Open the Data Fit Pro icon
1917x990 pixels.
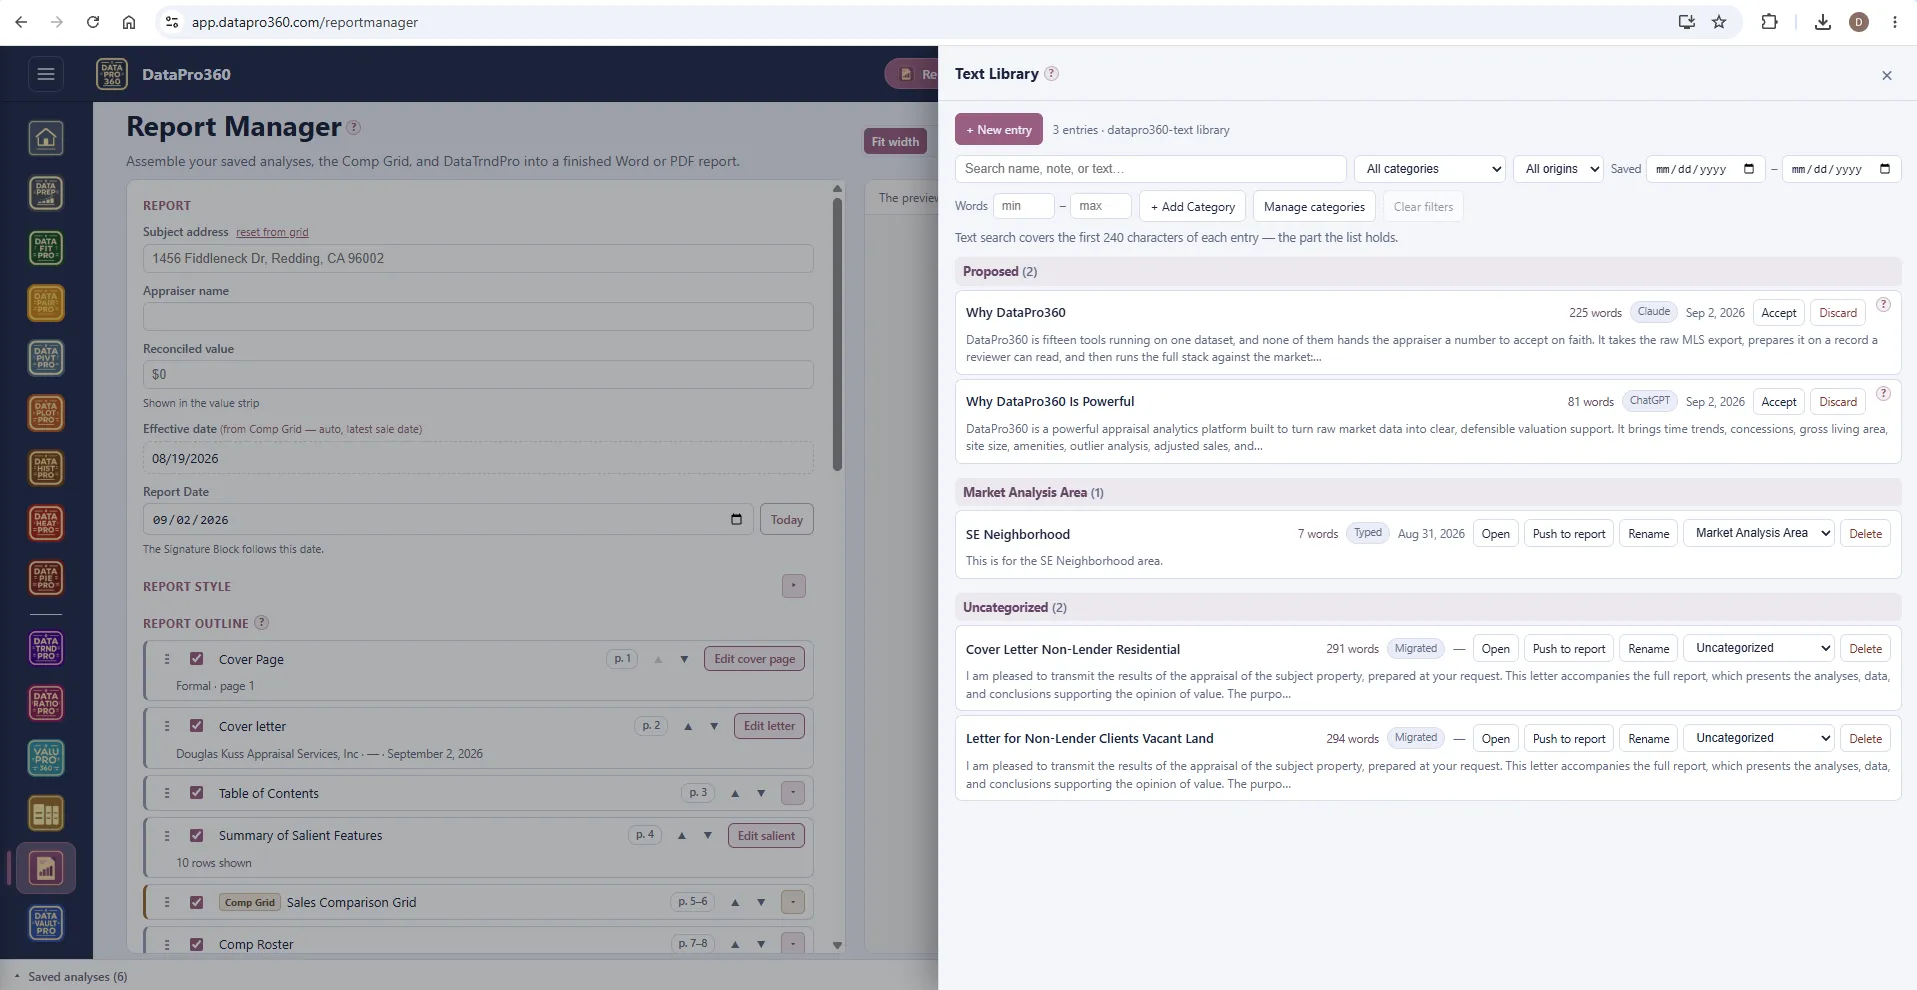[46, 248]
